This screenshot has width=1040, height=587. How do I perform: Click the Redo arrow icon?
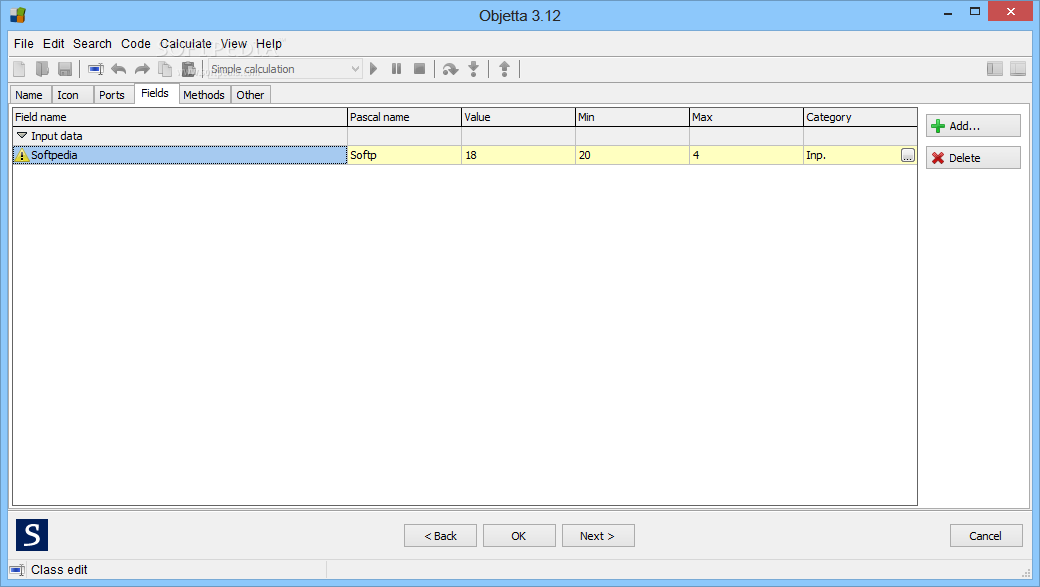coord(142,69)
